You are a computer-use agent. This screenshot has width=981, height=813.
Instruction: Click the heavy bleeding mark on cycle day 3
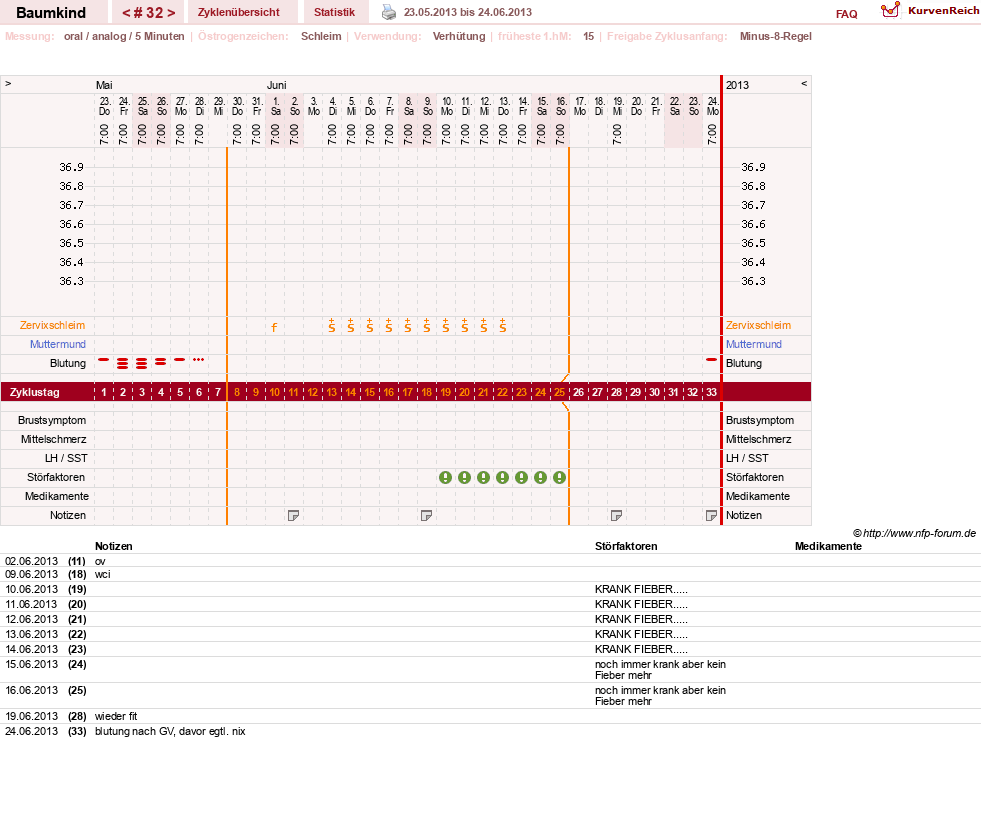[x=142, y=363]
